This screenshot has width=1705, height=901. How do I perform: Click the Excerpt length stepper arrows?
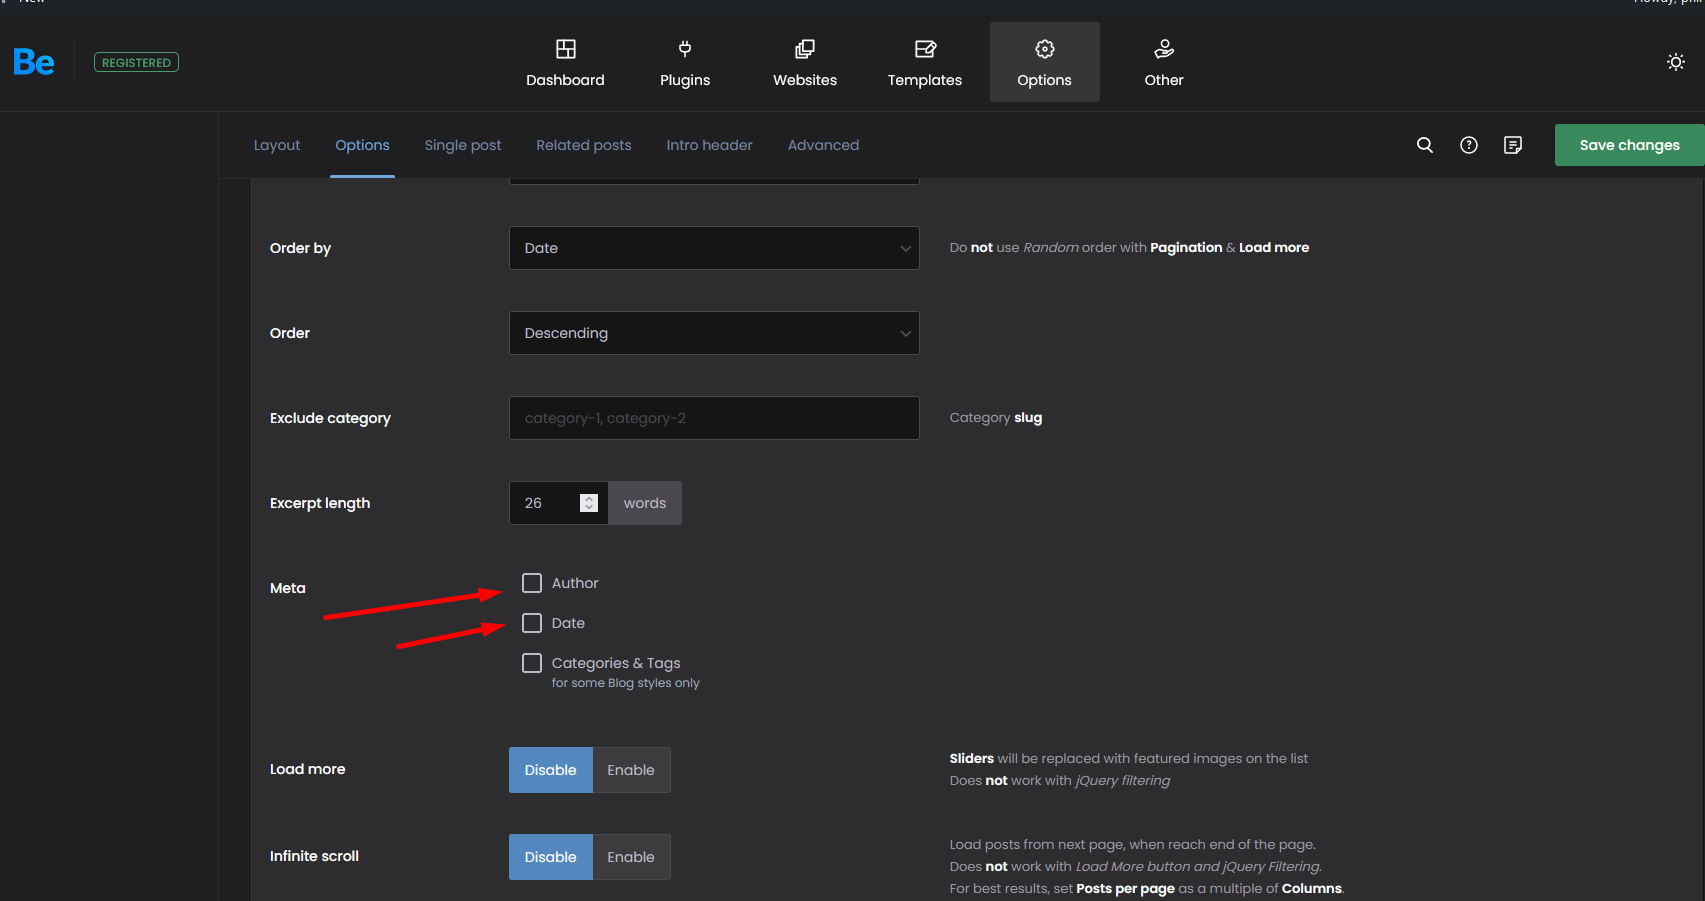click(x=589, y=503)
